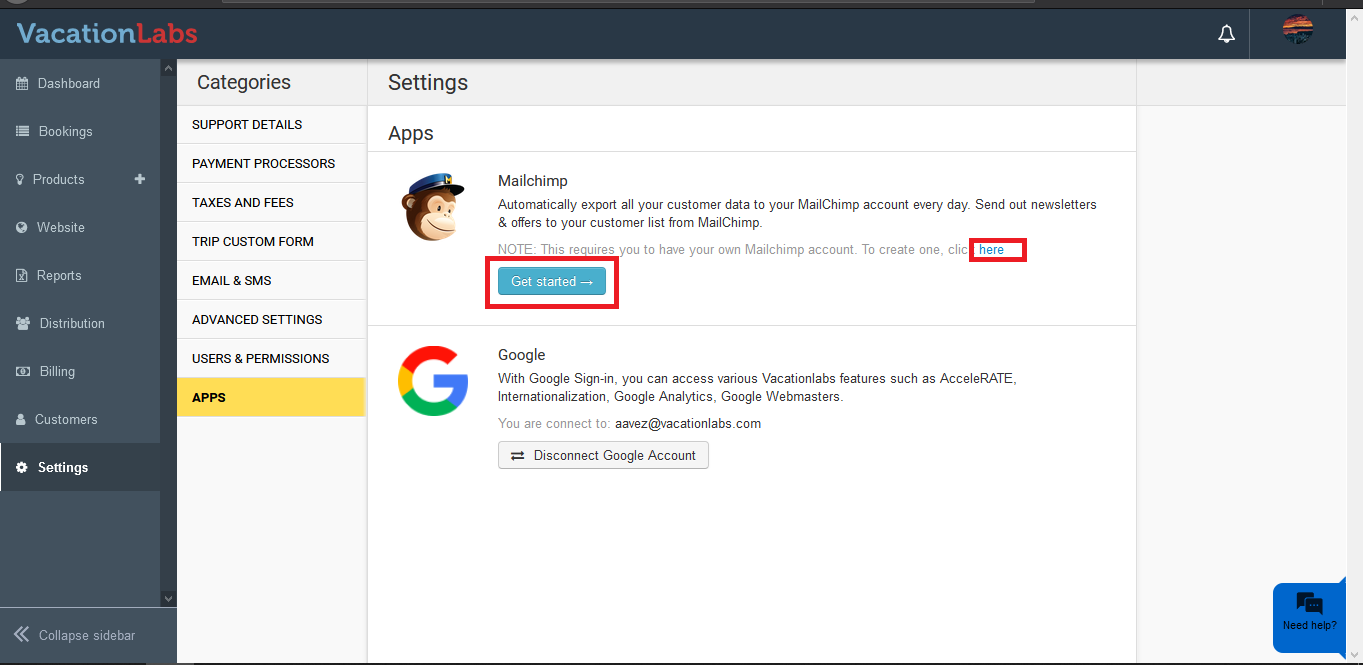Open the Trip Custom Form category
This screenshot has width=1363, height=665.
coord(271,241)
